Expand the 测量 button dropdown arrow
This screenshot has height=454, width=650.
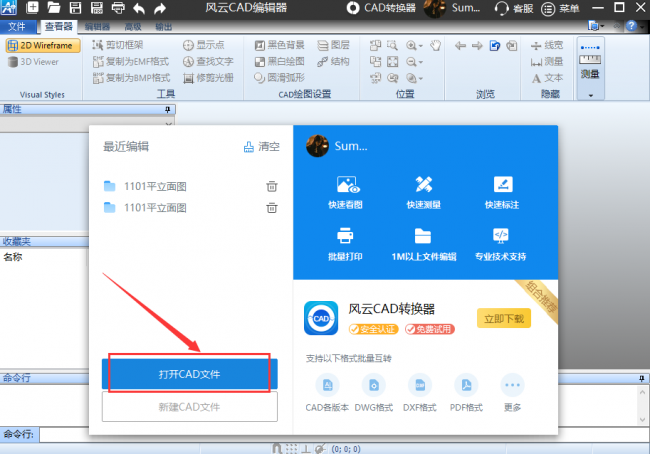591,95
